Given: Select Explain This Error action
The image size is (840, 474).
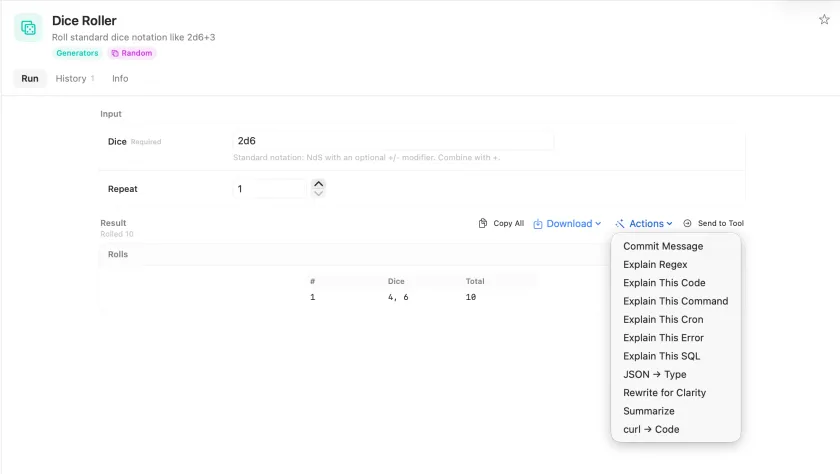Looking at the screenshot, I should click(x=676, y=338).
